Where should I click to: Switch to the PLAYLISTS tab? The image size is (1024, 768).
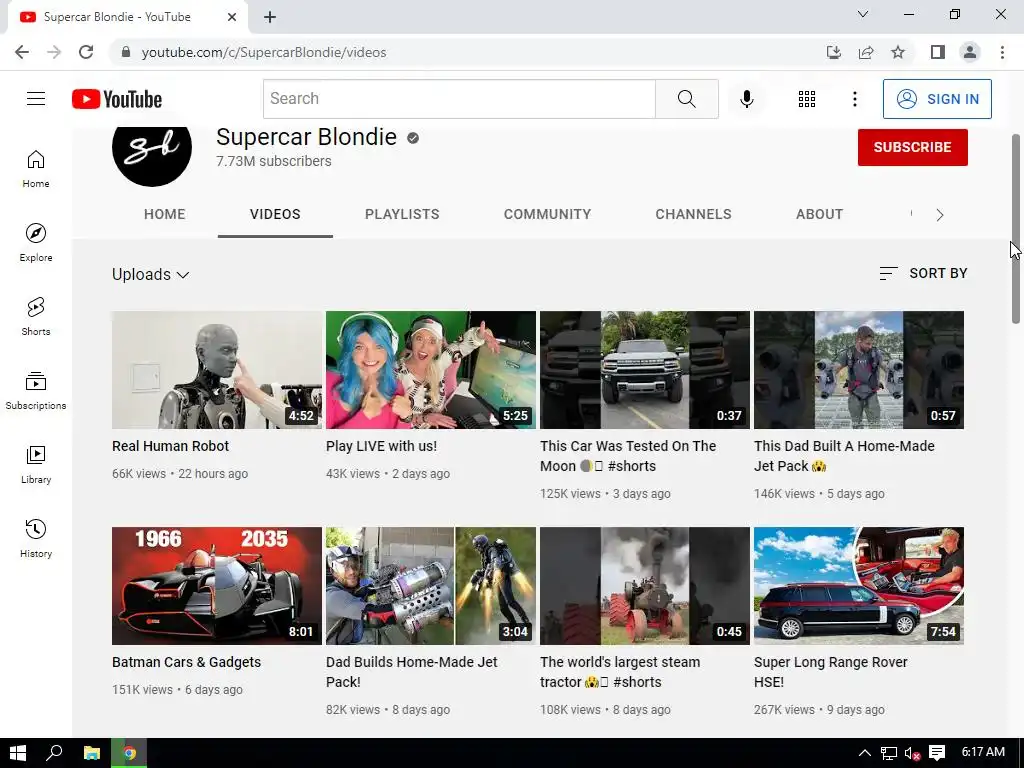tap(402, 214)
